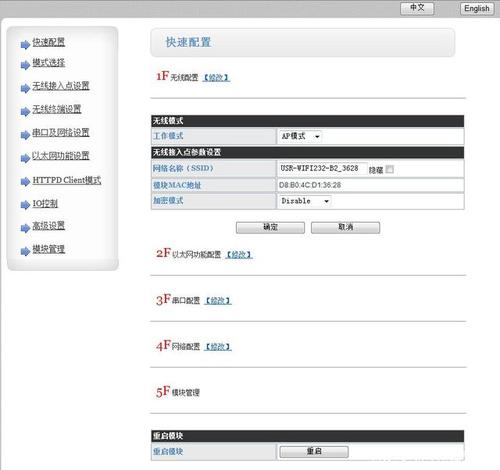Click the 重启模块 row label
Image resolution: width=500 pixels, height=470 pixels.
(168, 452)
